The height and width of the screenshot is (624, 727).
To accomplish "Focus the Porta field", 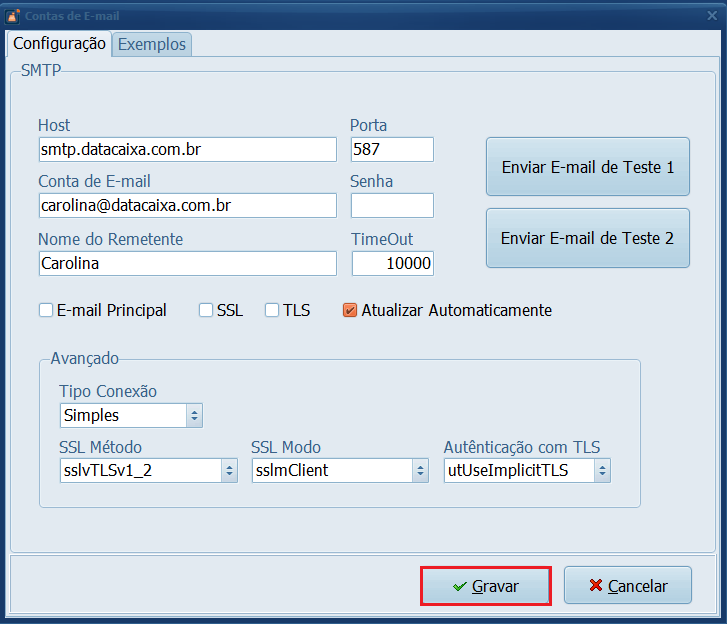I will pyautogui.click(x=392, y=149).
